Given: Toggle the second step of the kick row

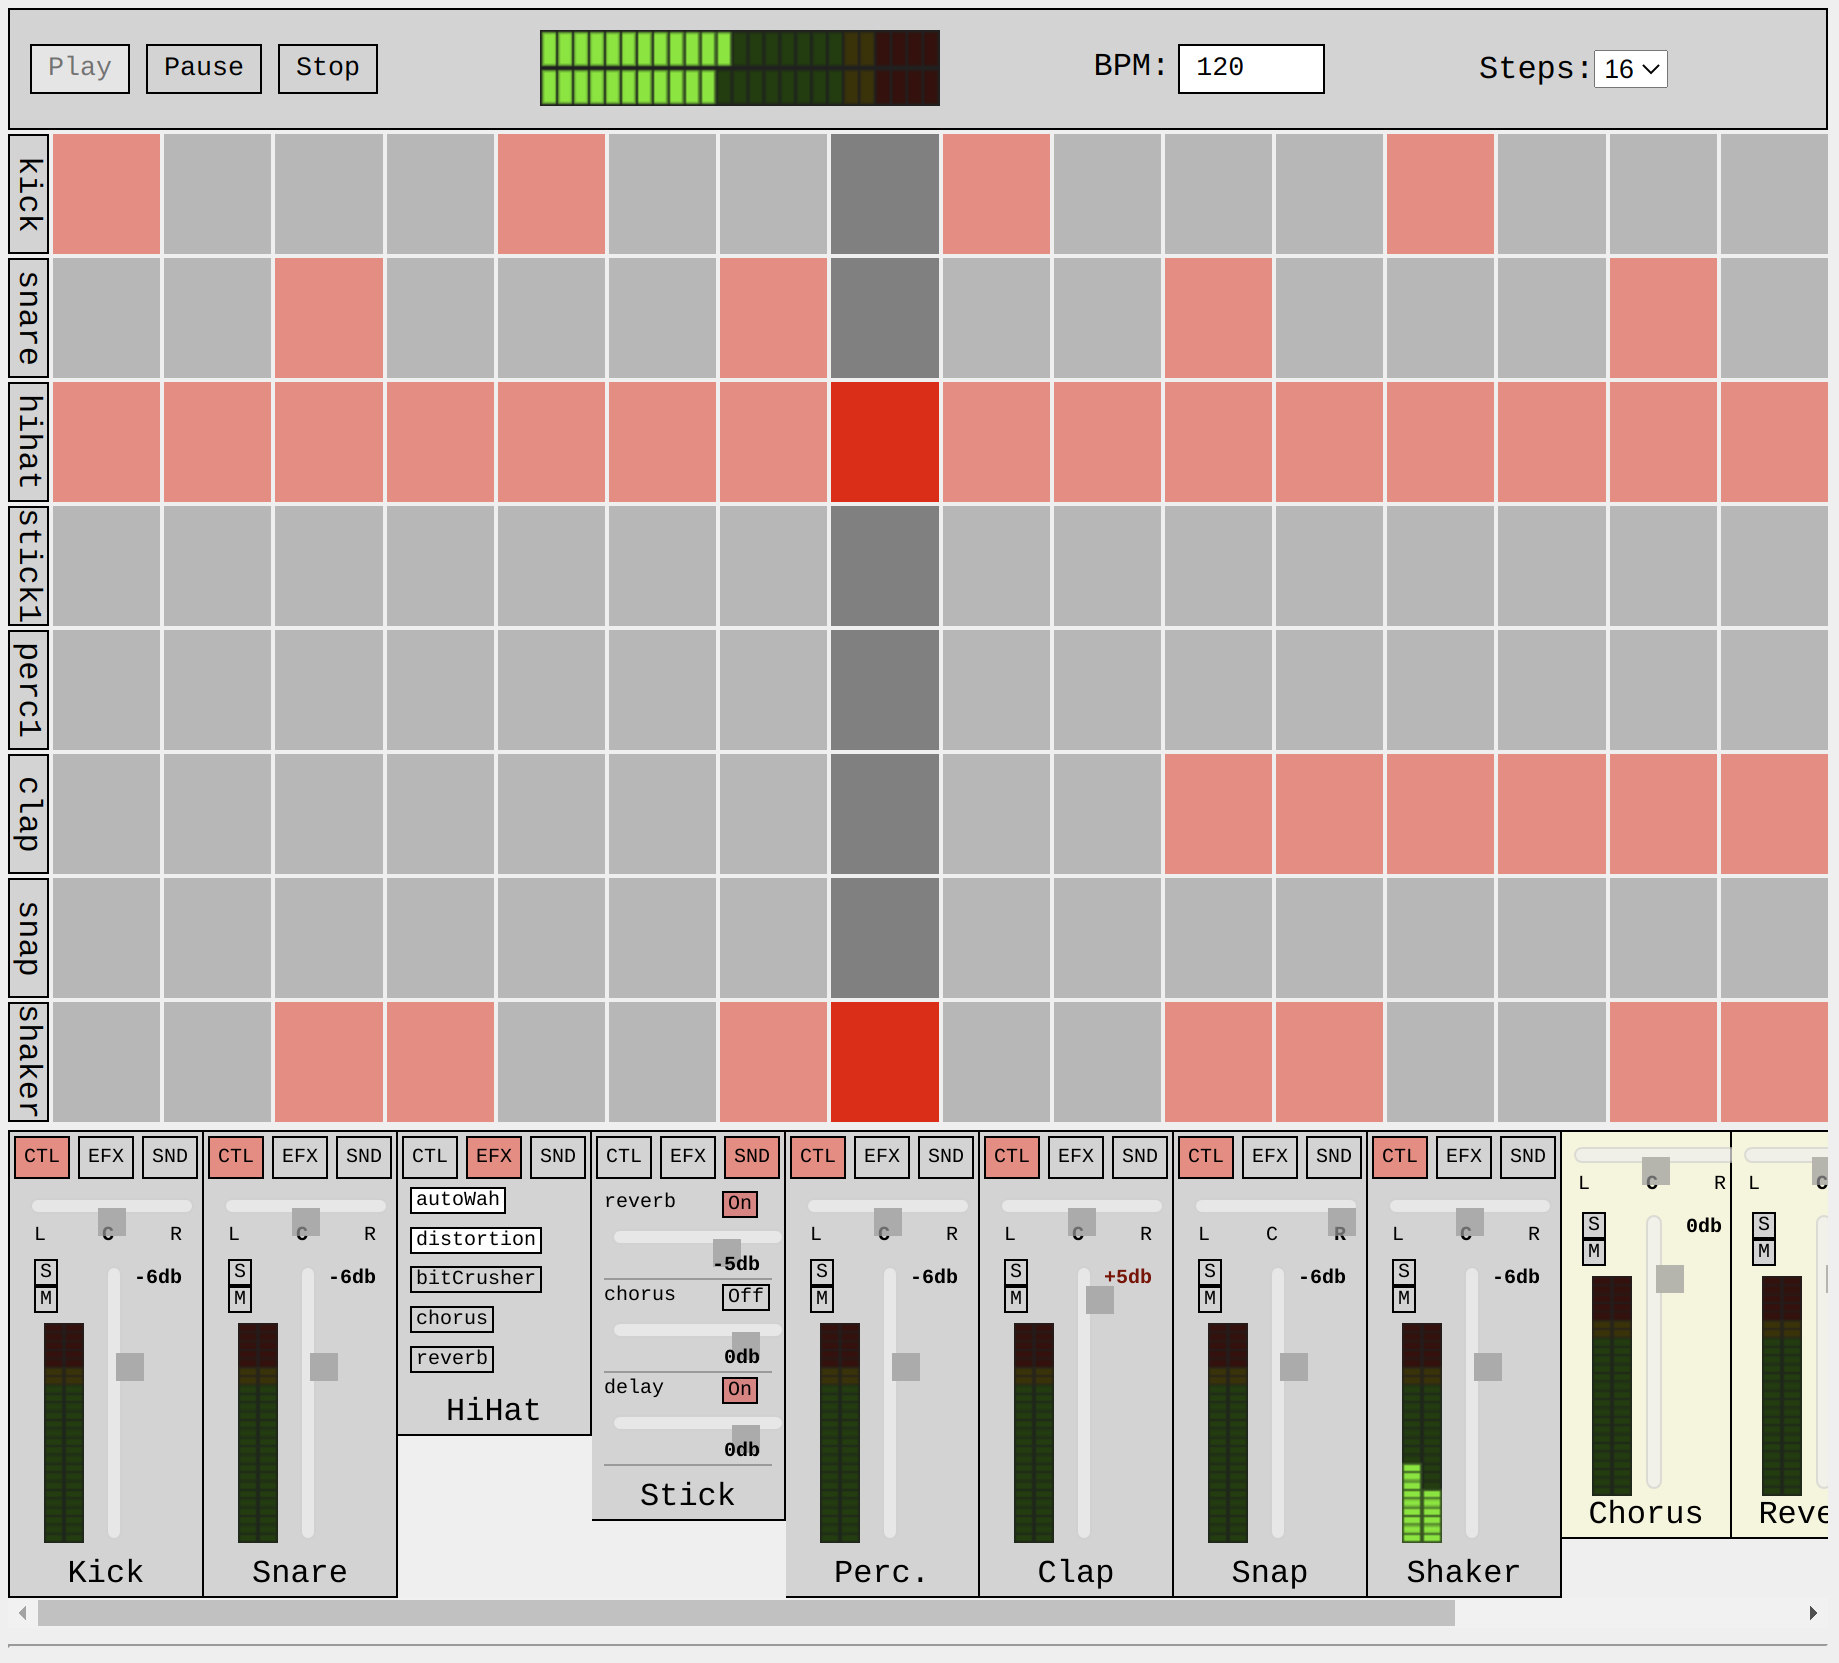Looking at the screenshot, I should (218, 194).
